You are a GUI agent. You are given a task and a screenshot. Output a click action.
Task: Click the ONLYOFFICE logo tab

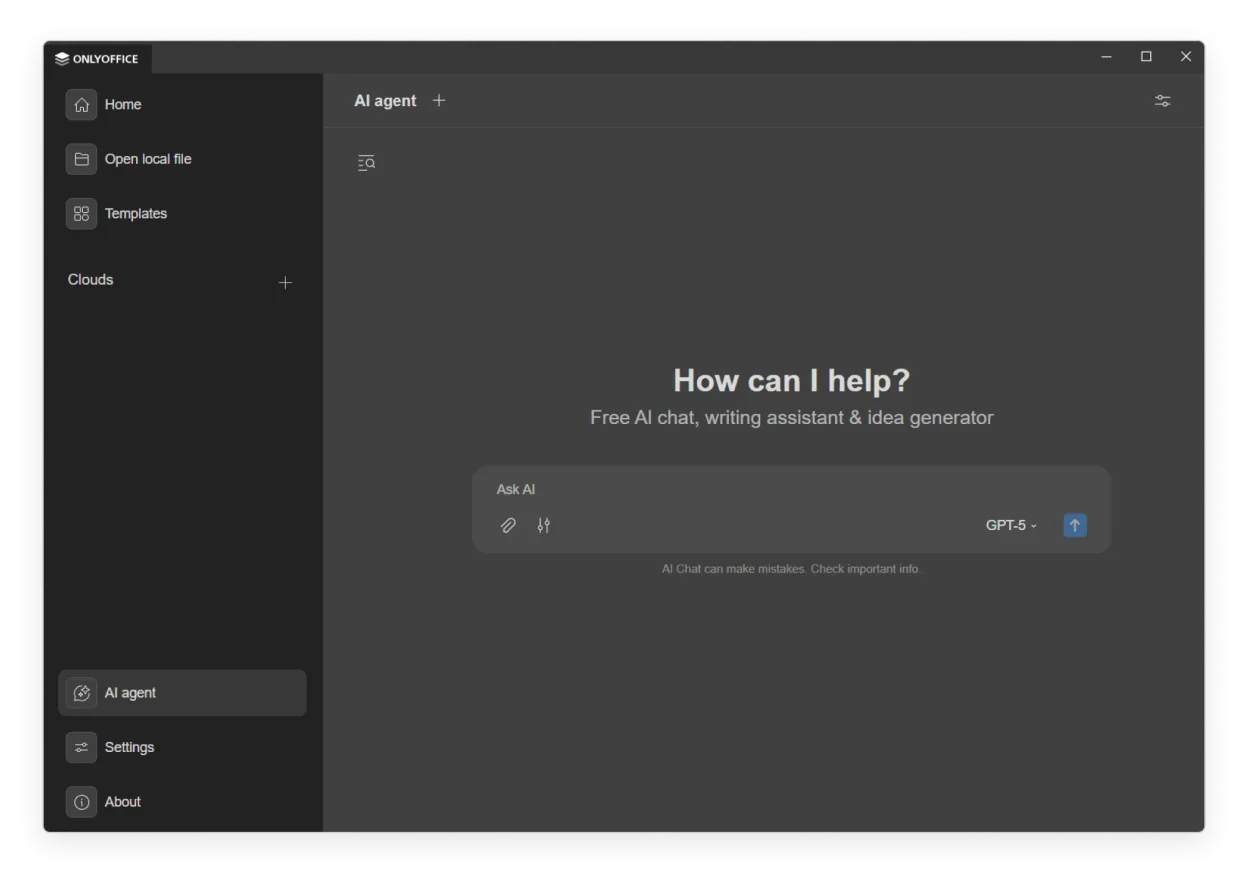98,58
